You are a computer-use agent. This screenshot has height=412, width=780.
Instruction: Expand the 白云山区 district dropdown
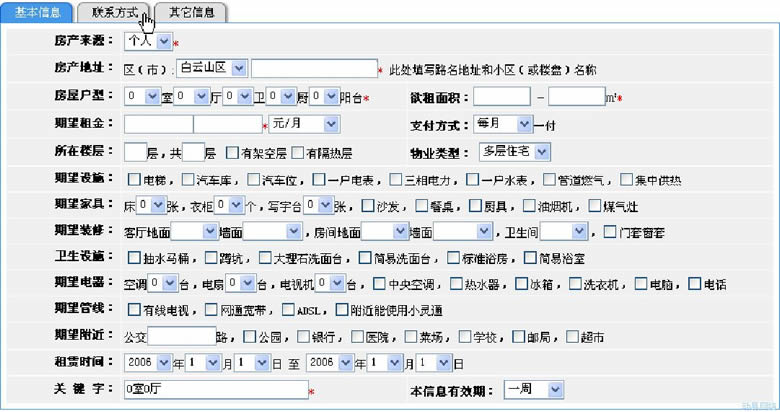[x=212, y=68]
